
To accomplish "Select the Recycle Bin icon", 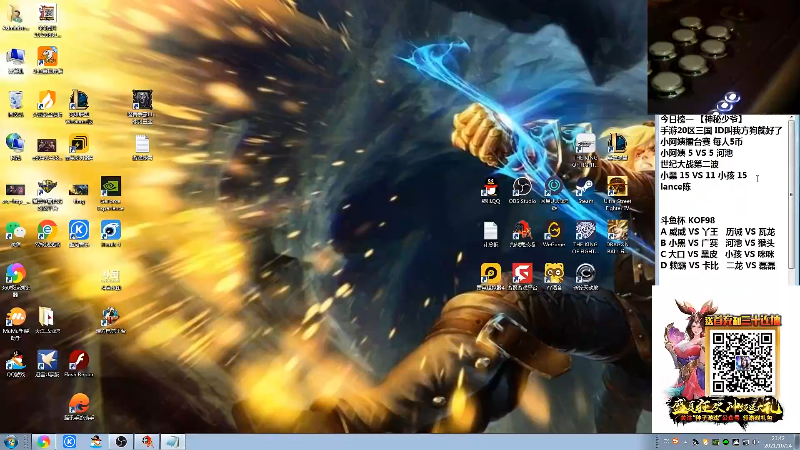I will 15,105.
